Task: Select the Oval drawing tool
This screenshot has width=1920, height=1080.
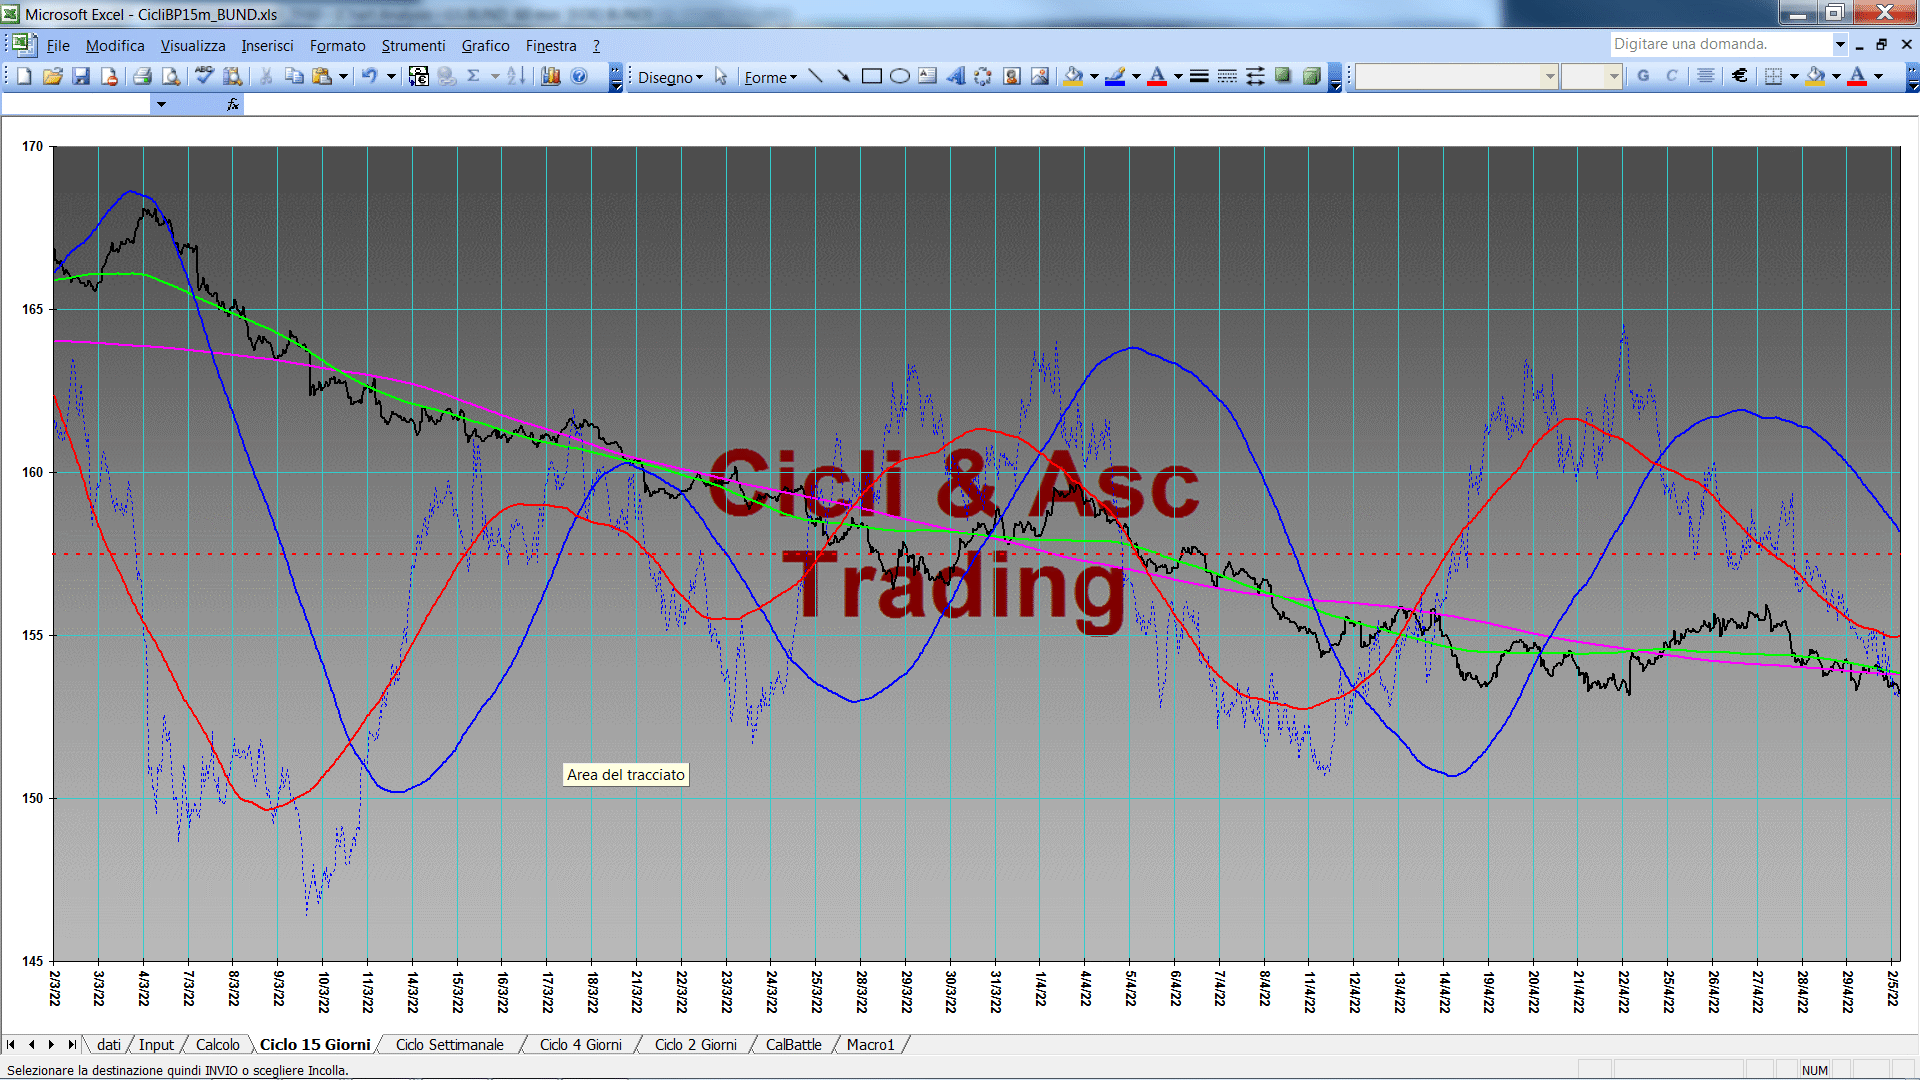Action: pyautogui.click(x=899, y=76)
